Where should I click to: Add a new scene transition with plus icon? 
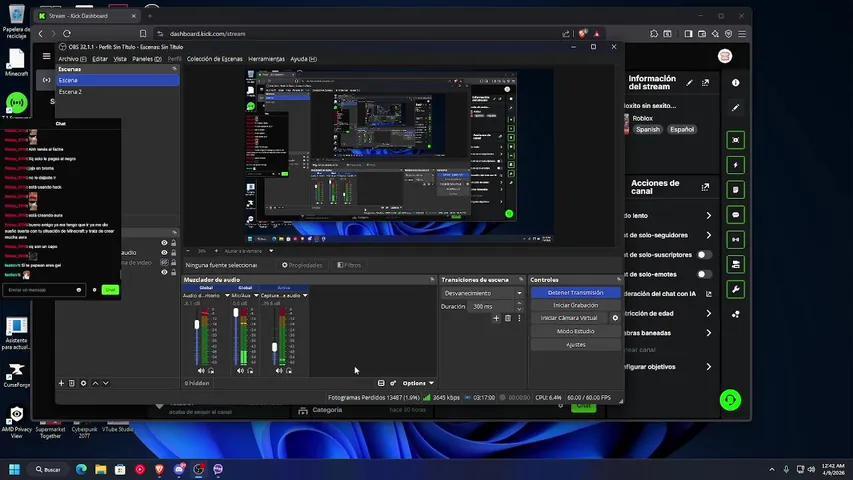(496, 318)
